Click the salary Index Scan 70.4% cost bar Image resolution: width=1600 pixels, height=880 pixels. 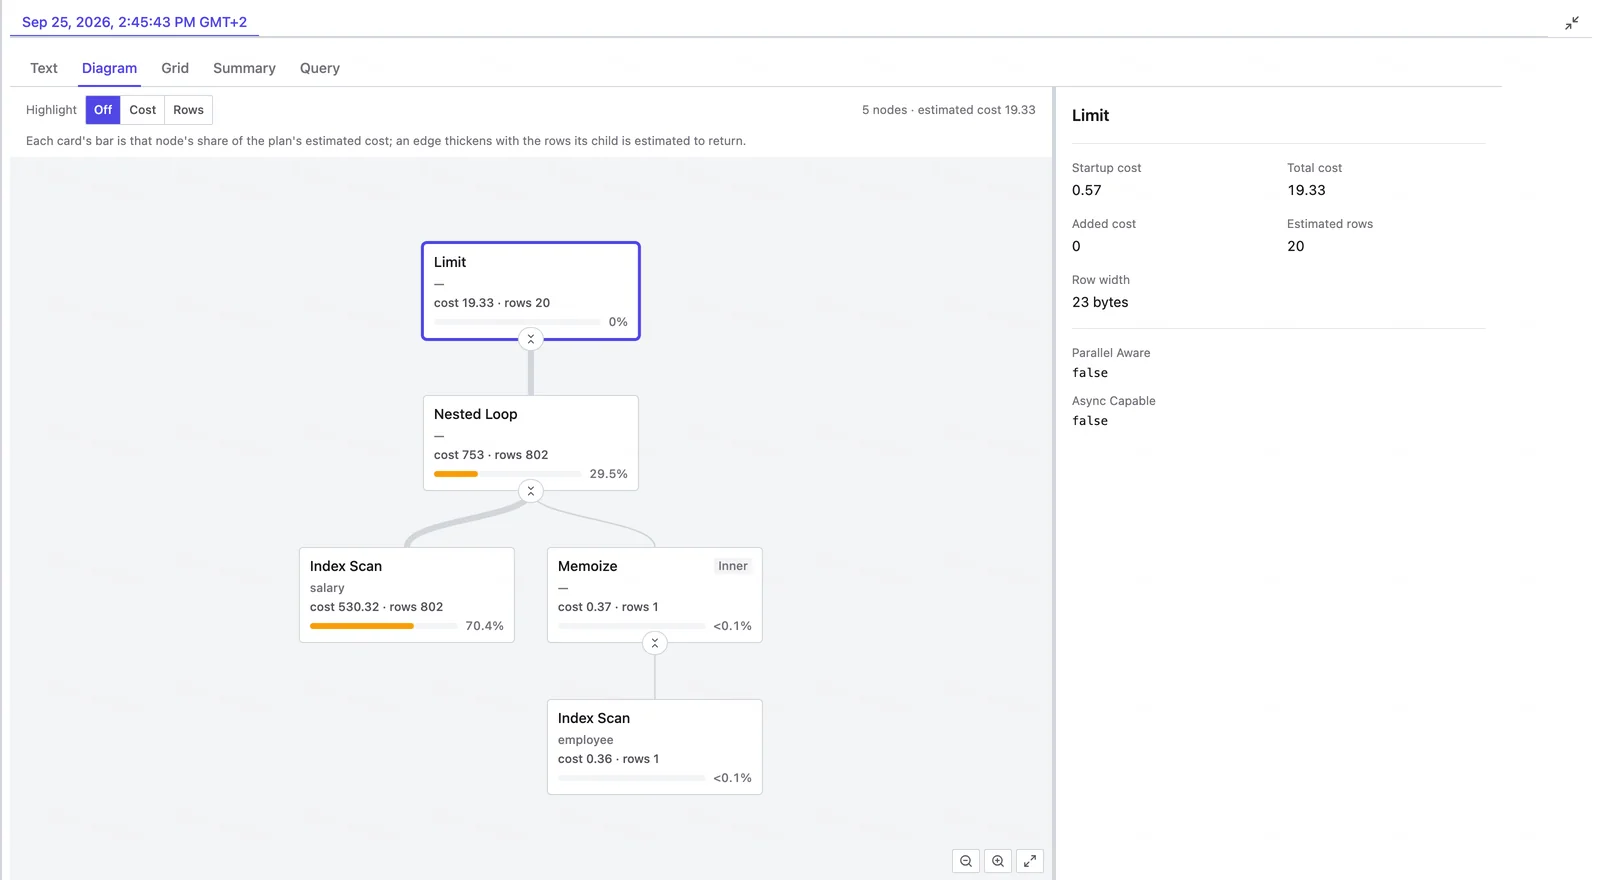pyautogui.click(x=384, y=626)
